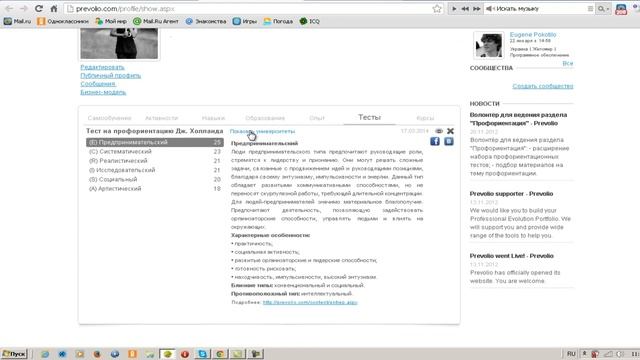
Task: Click the browser forward arrow
Action: [x=24, y=9]
